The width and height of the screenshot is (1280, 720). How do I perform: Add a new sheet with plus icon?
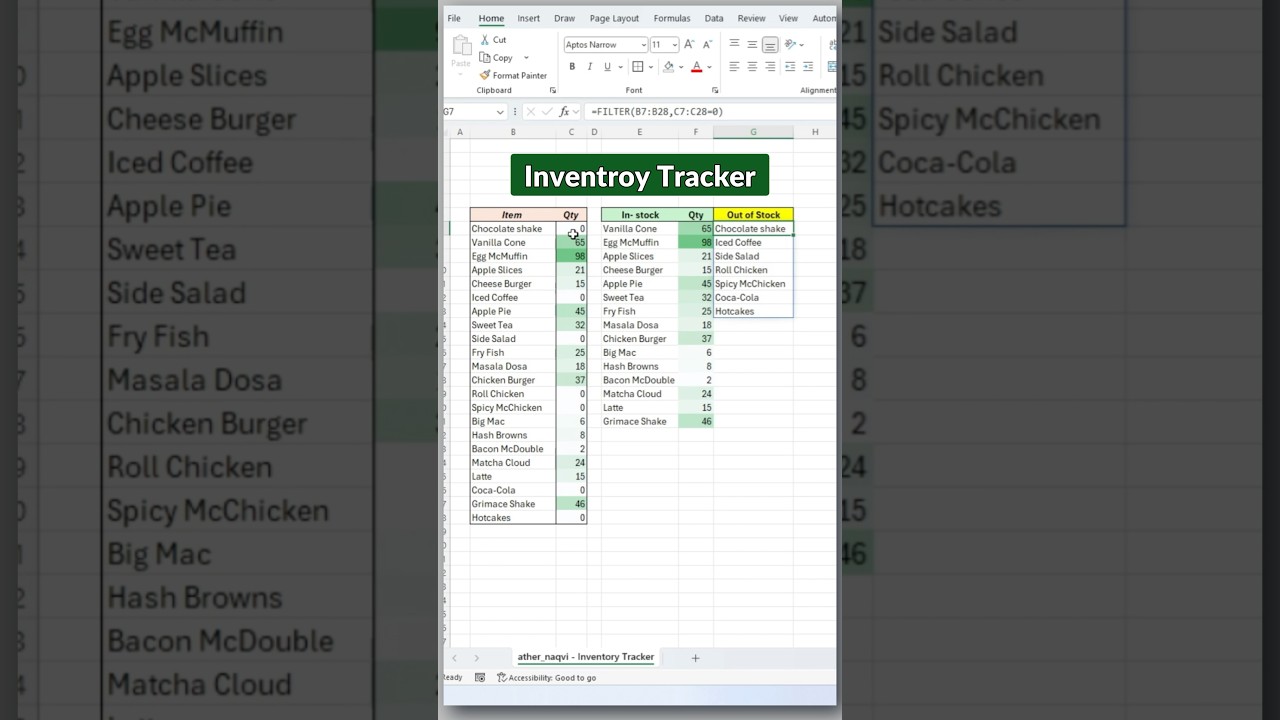pos(695,658)
